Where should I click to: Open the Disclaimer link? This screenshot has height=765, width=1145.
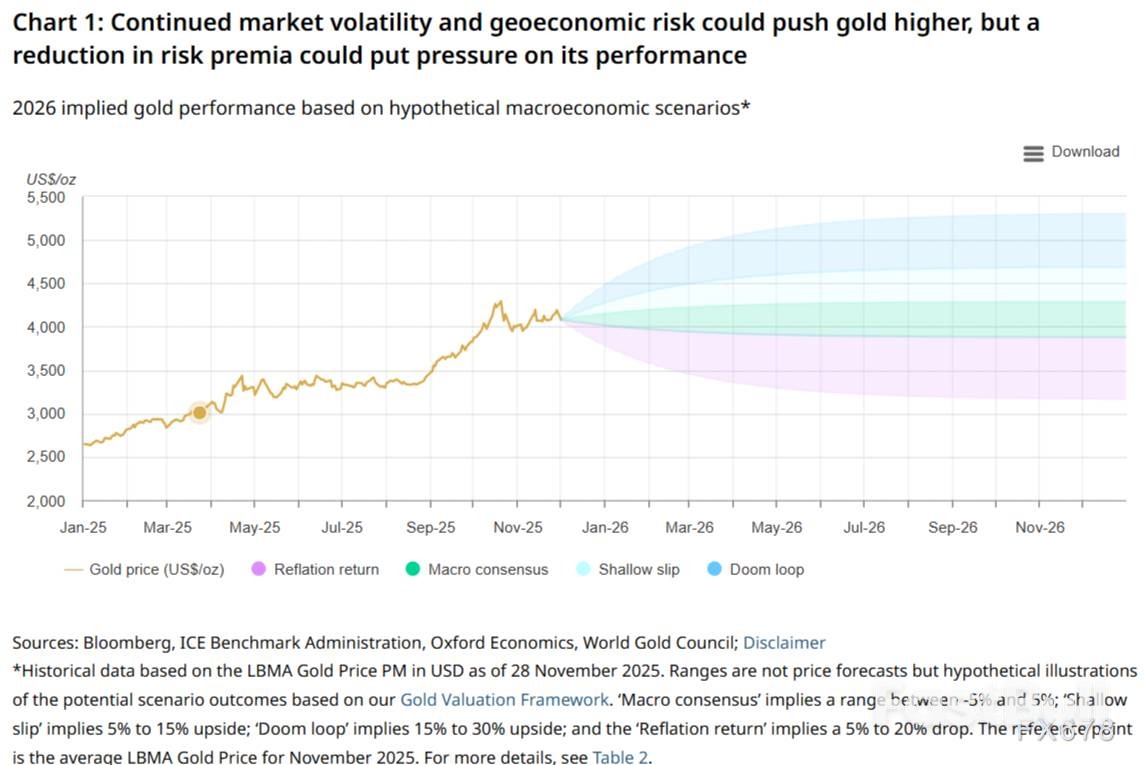[x=784, y=643]
